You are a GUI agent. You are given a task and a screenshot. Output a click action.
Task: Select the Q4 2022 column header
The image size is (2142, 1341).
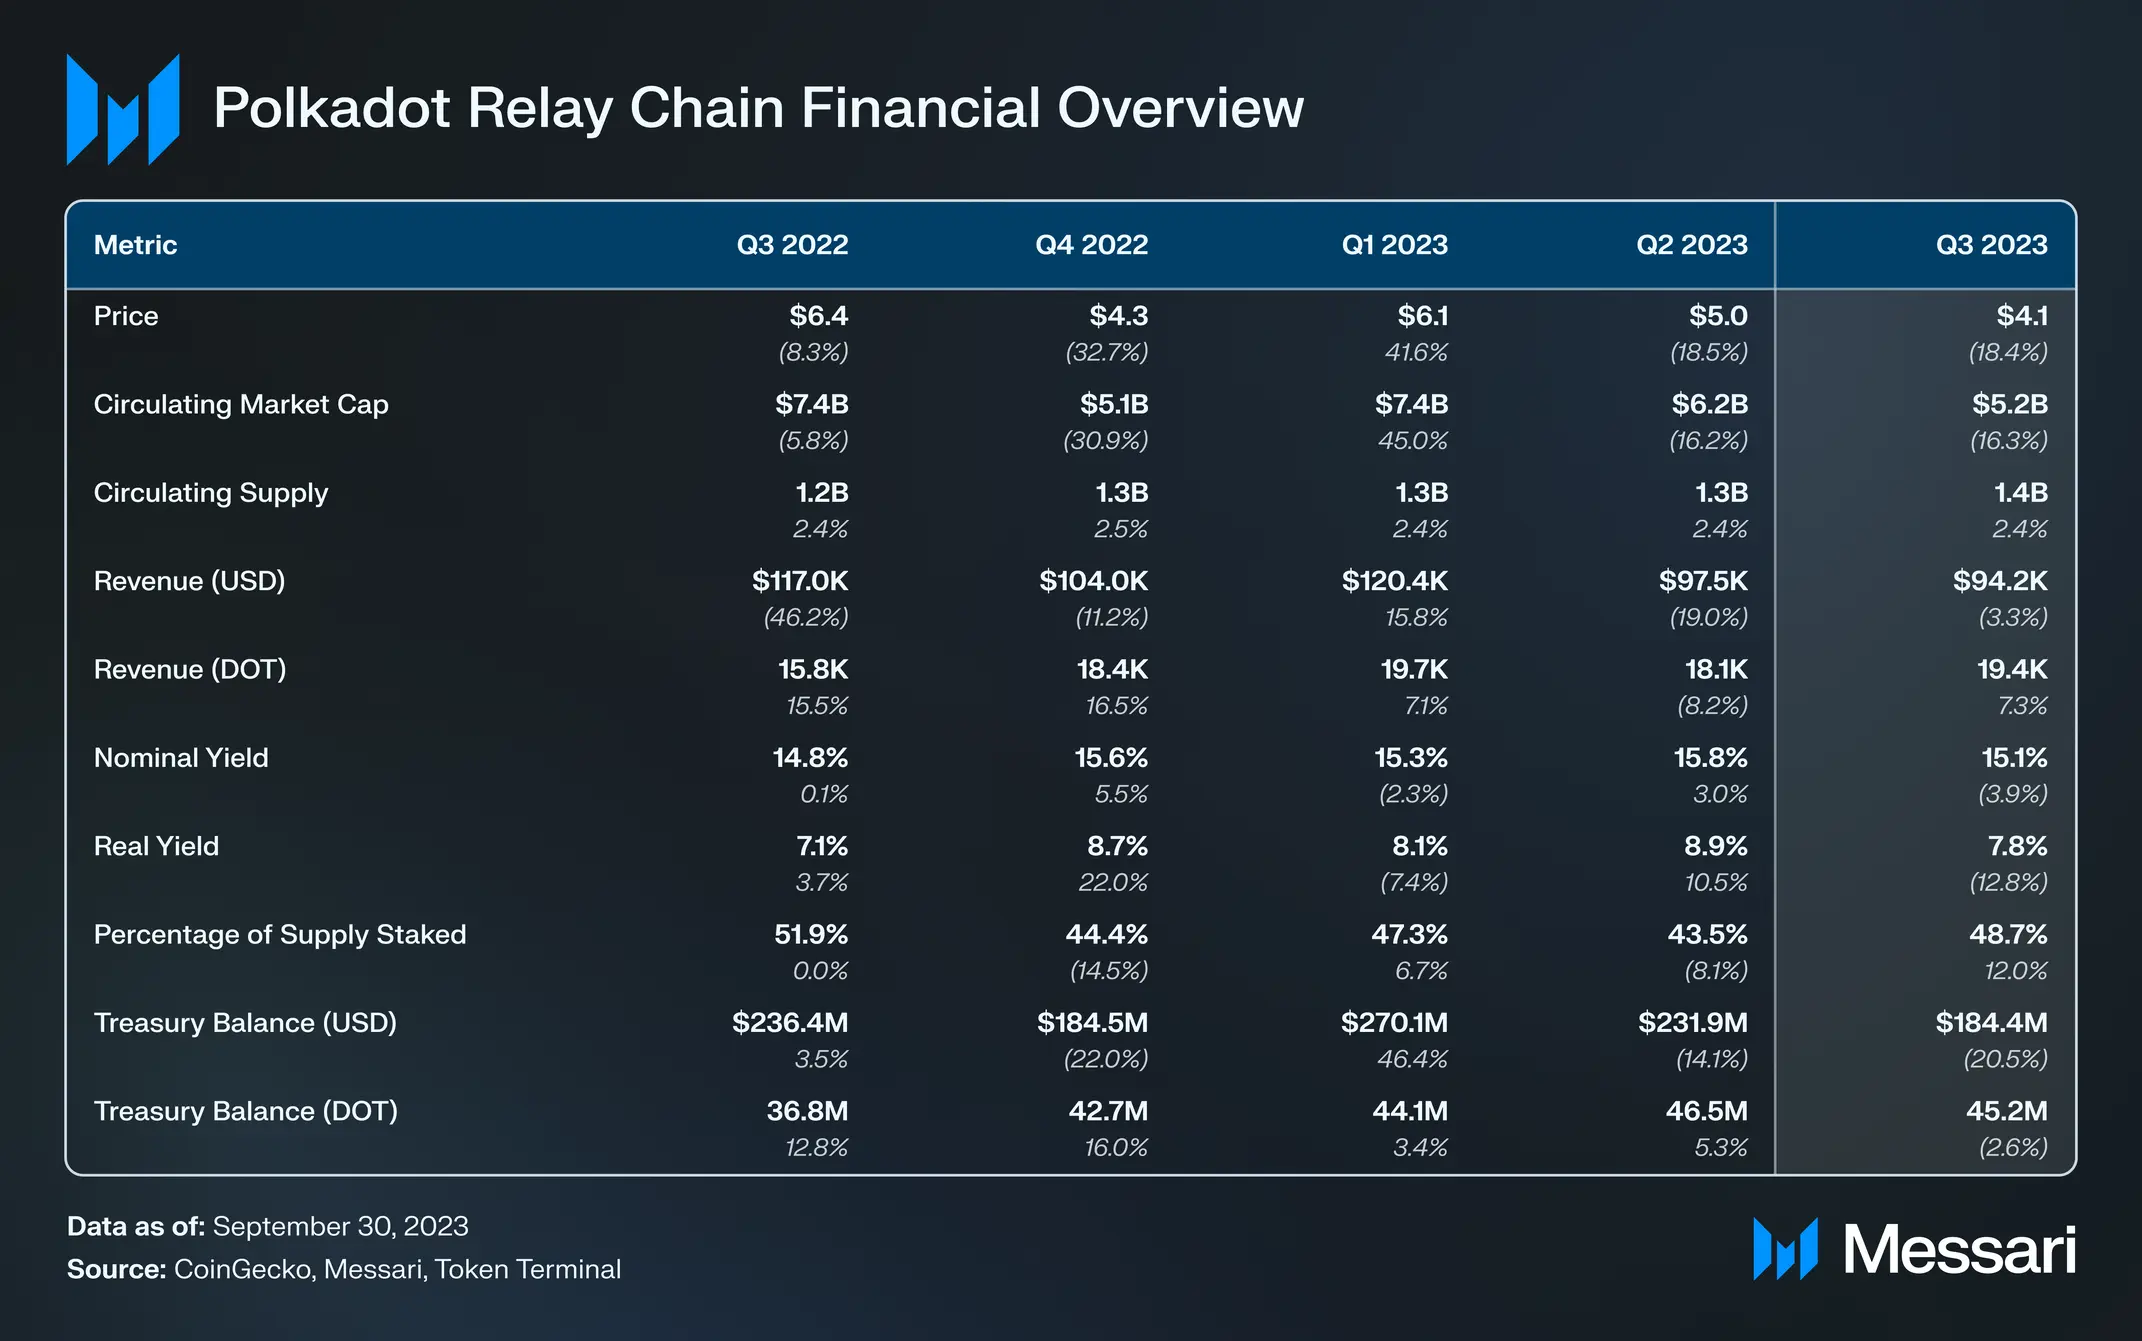pos(1091,245)
